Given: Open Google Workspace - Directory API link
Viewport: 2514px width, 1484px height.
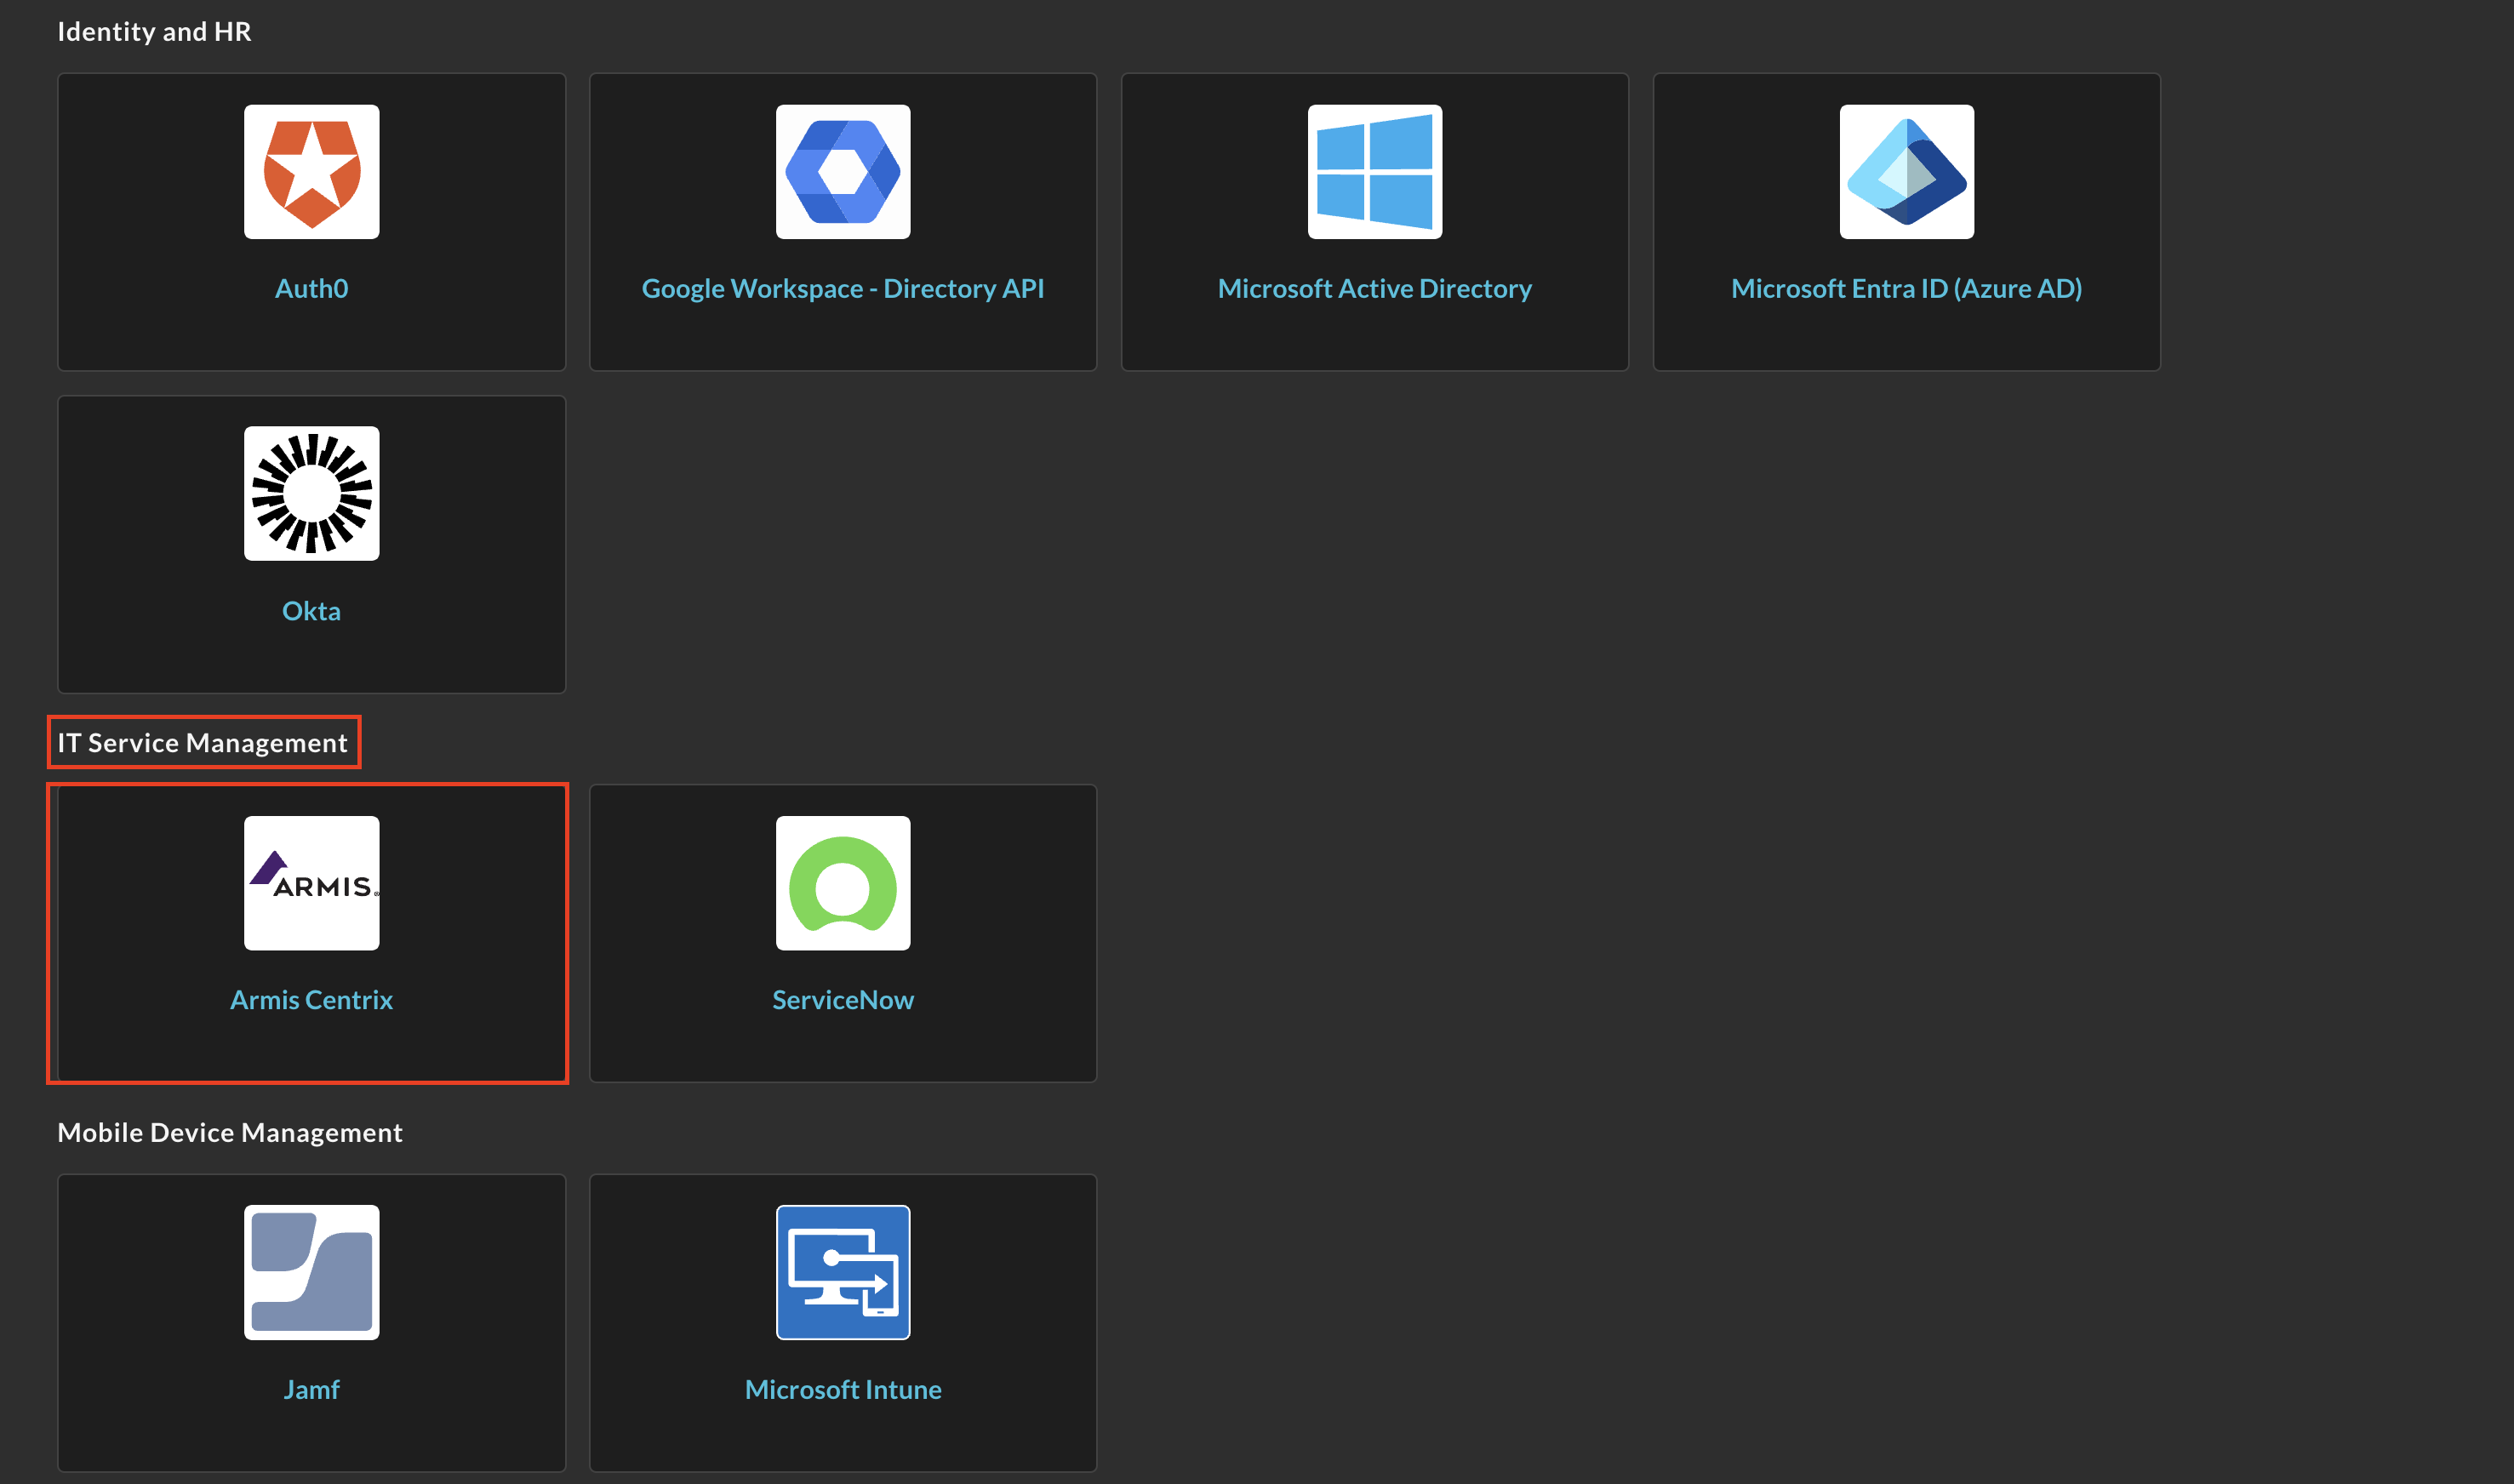Looking at the screenshot, I should click(843, 289).
